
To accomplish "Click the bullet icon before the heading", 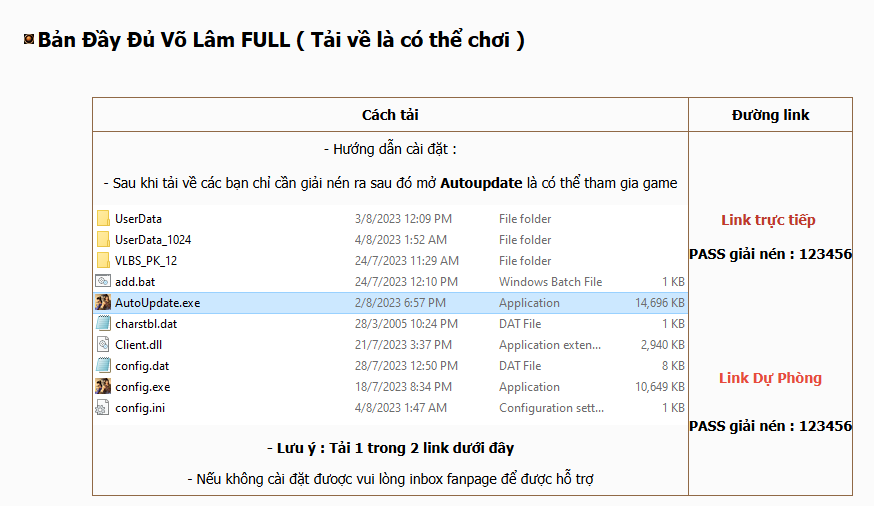I will click(x=28, y=39).
